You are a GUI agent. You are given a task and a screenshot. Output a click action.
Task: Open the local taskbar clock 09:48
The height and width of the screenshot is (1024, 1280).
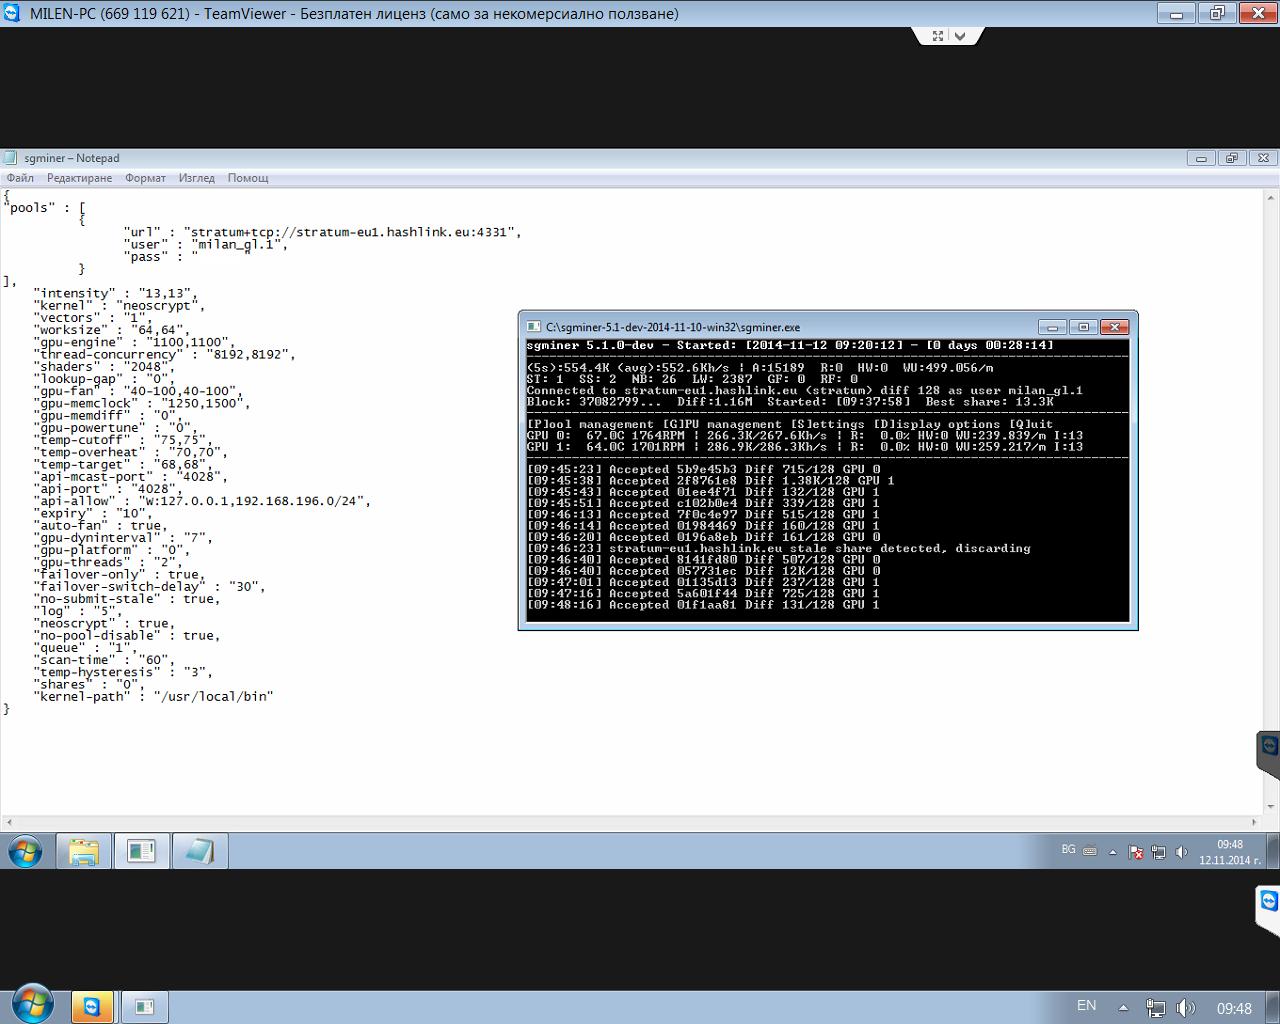click(x=1234, y=1008)
